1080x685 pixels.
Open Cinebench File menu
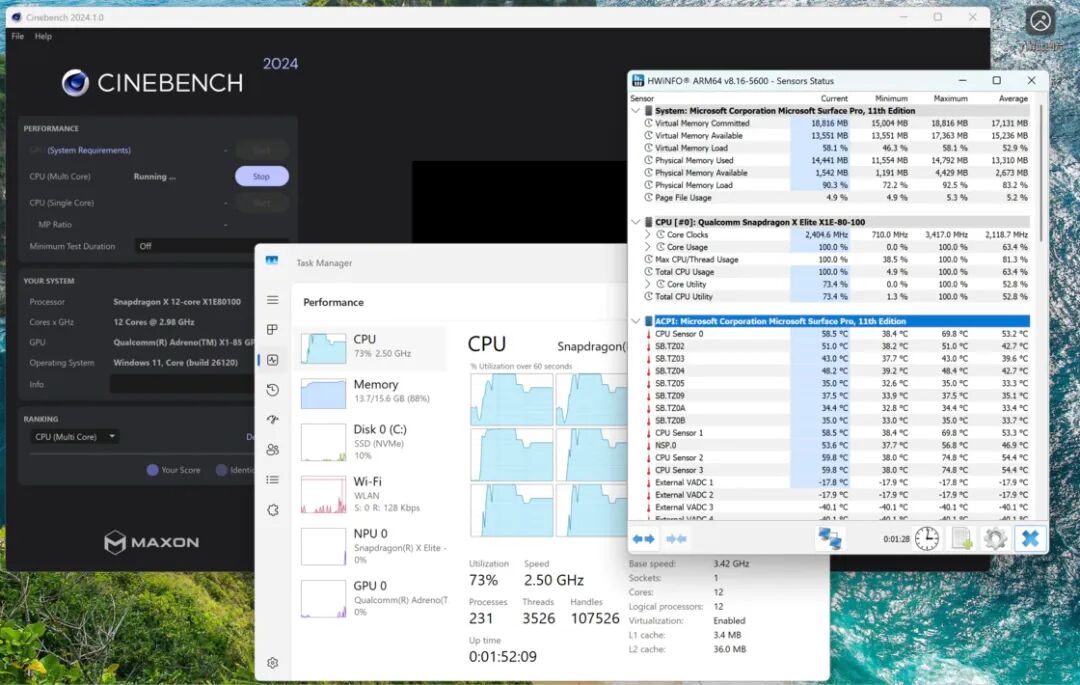coord(18,36)
